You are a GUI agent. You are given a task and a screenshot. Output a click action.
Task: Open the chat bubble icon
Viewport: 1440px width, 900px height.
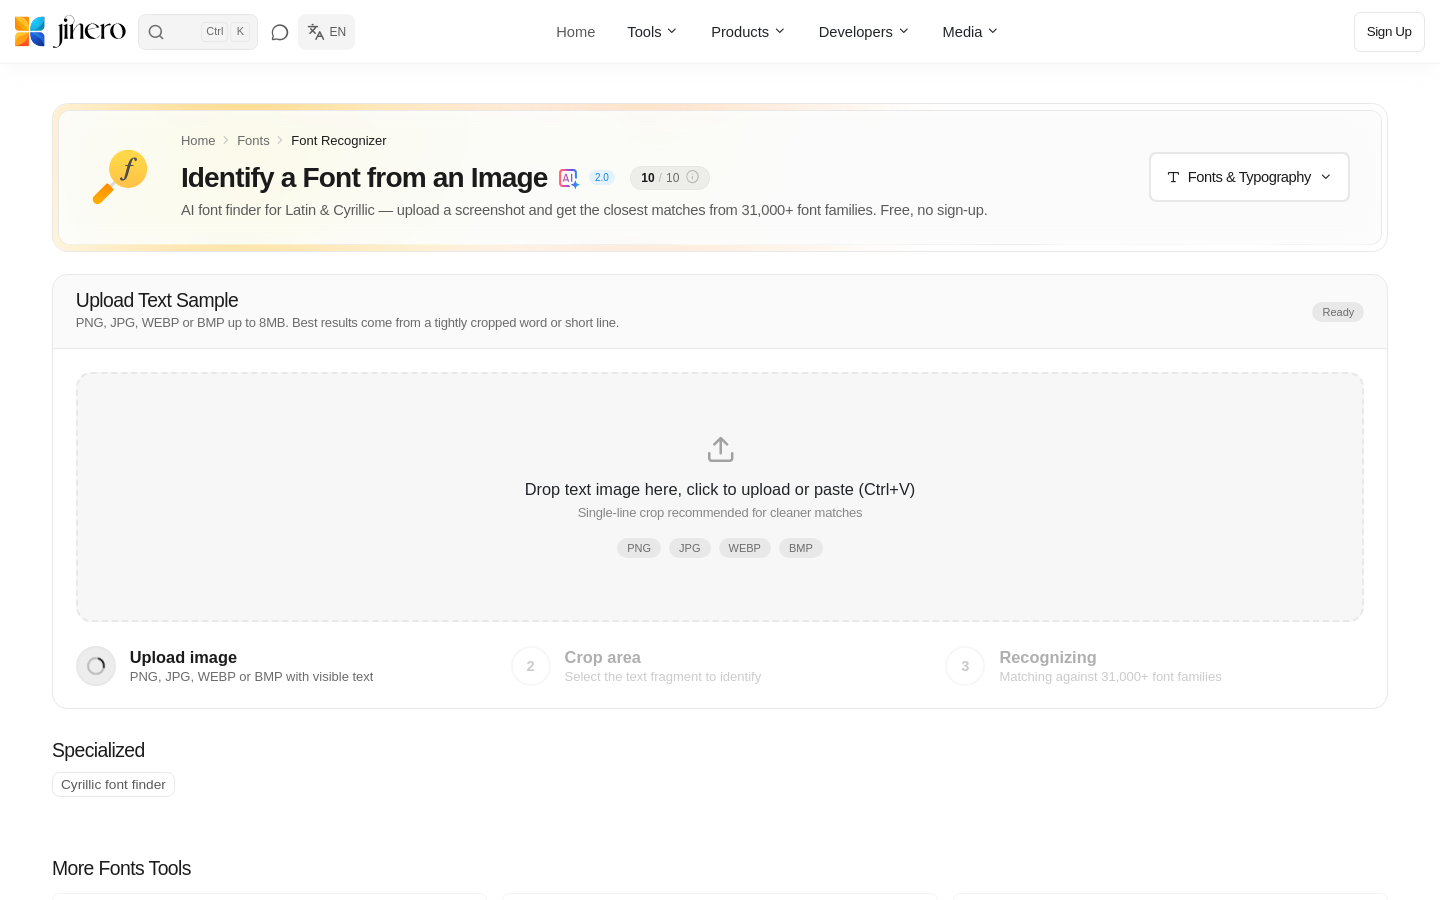tap(280, 32)
